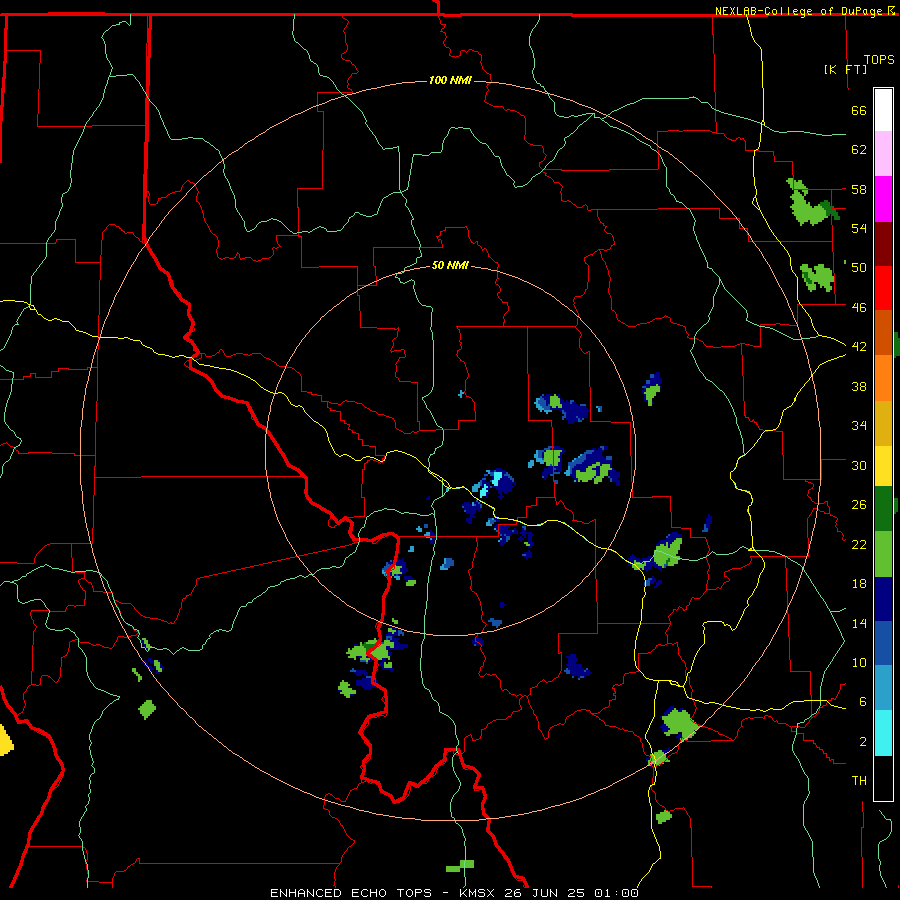Click legend value "18"
The image size is (900, 900).
click(x=859, y=584)
